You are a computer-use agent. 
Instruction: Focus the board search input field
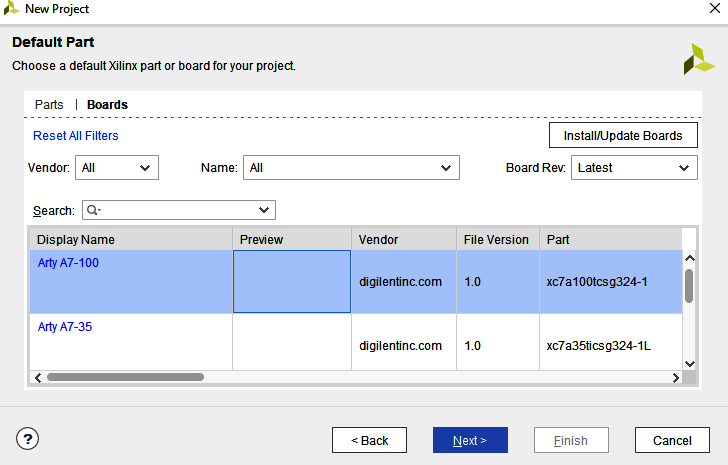click(x=179, y=210)
